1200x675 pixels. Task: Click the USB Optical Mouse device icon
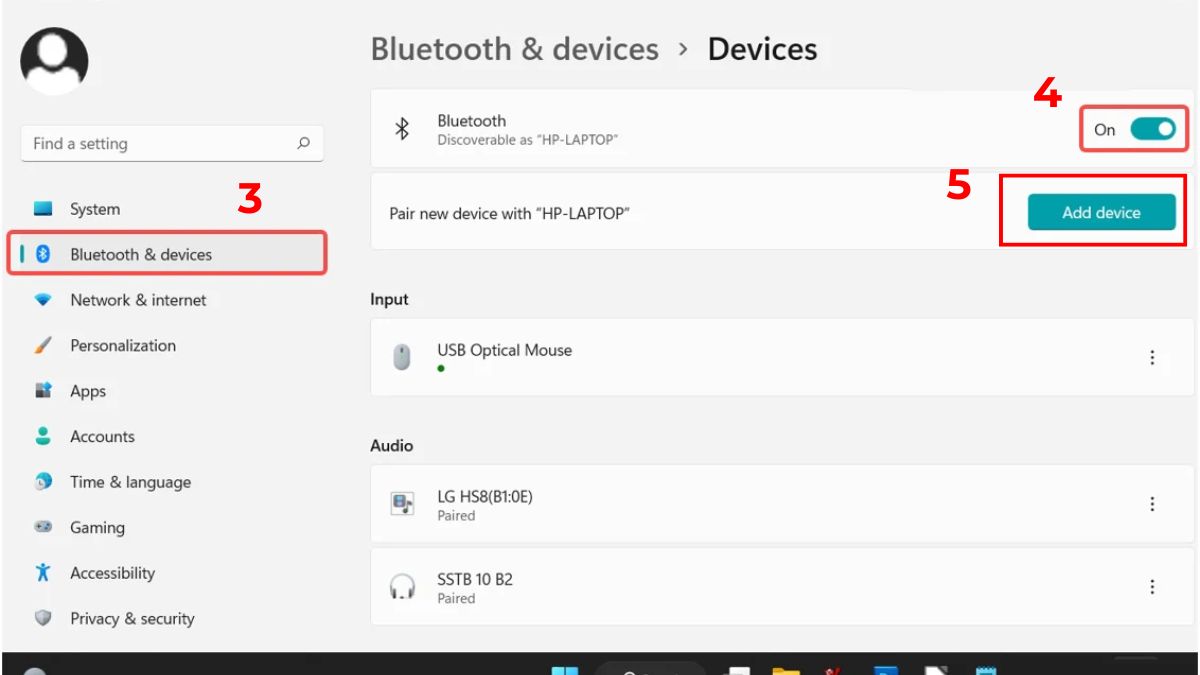point(403,356)
